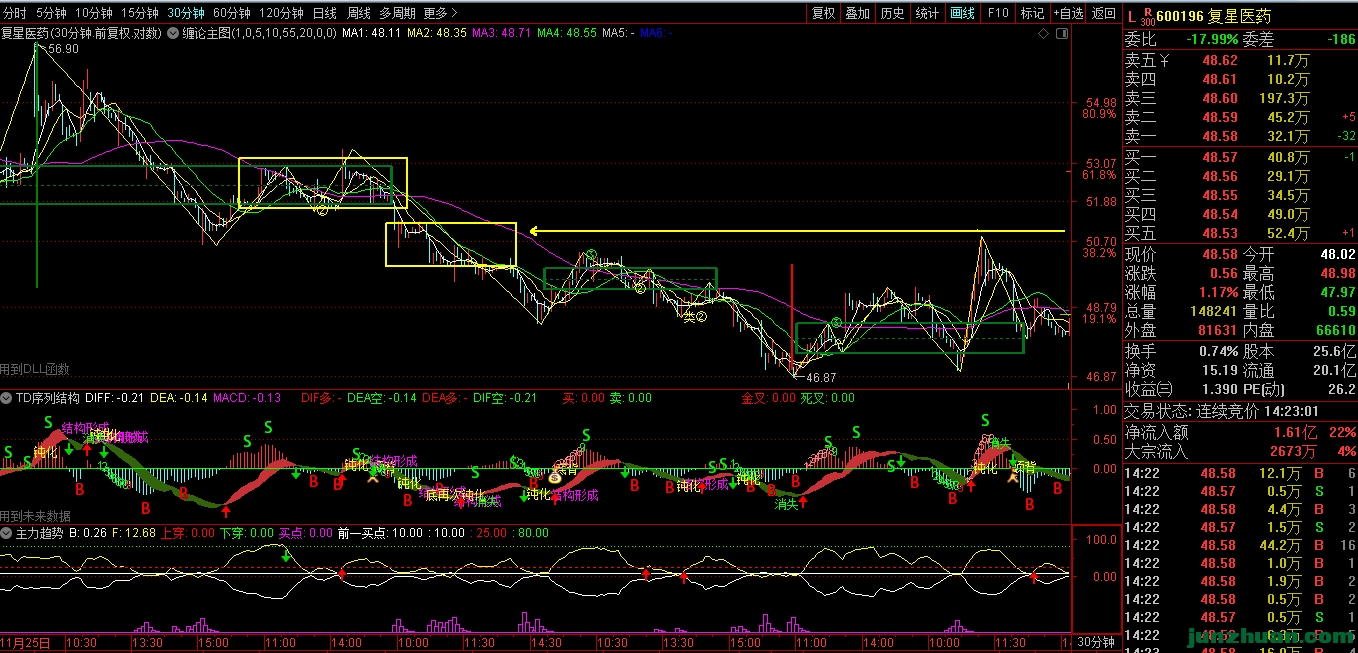Open F10 company info
The image size is (1358, 653).
(x=997, y=13)
